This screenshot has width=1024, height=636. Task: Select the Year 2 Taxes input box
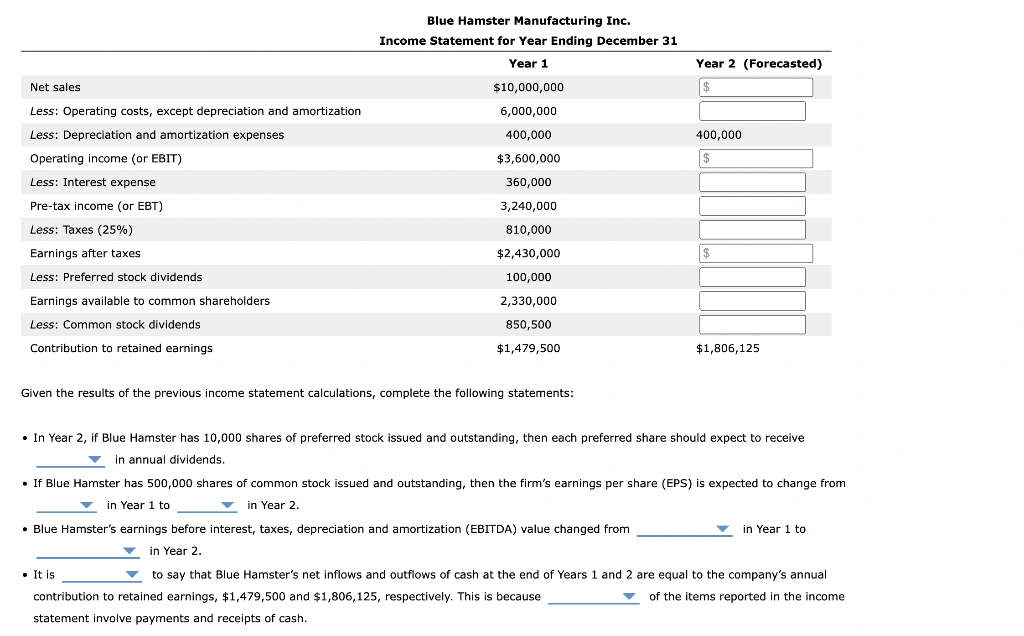tap(752, 229)
